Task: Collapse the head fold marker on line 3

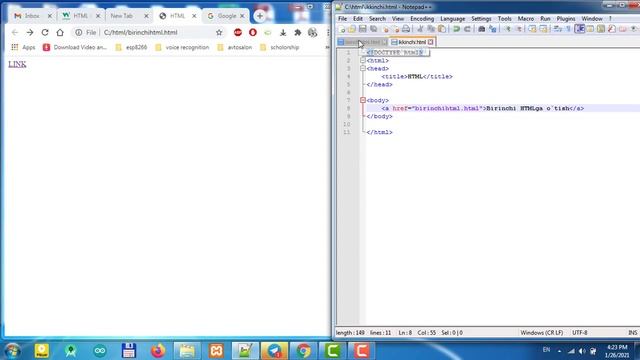Action: 362,69
